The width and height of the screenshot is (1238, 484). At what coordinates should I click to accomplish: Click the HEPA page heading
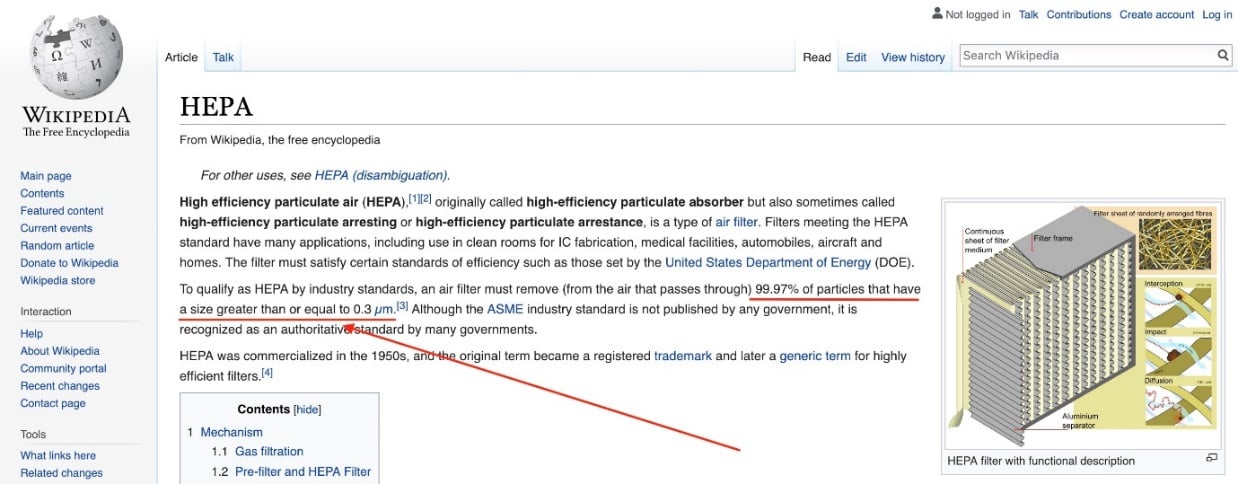tap(216, 107)
